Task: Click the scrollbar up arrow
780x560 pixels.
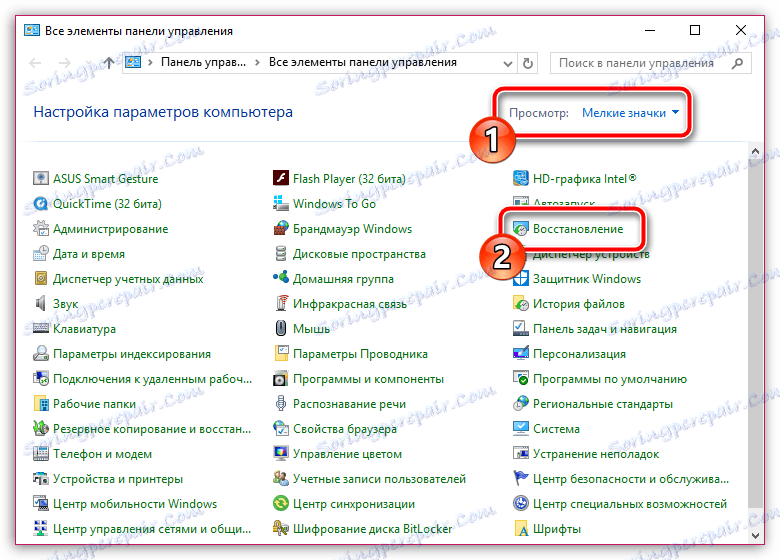Action: (755, 151)
